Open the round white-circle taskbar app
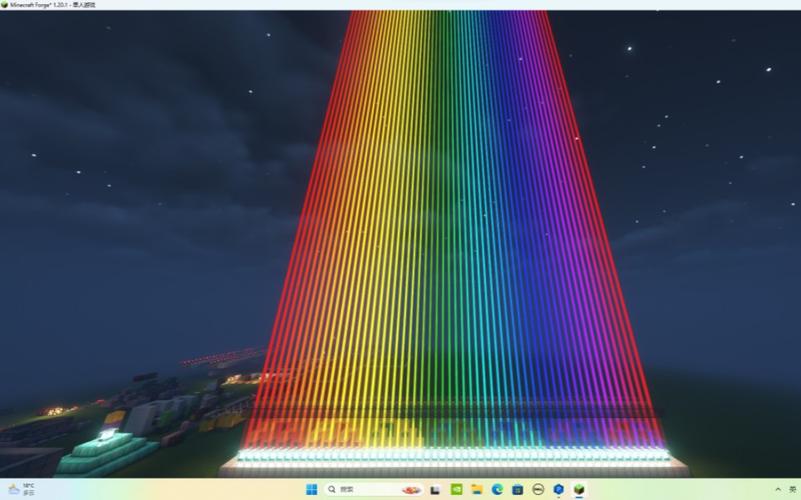The image size is (801, 500). pos(538,489)
